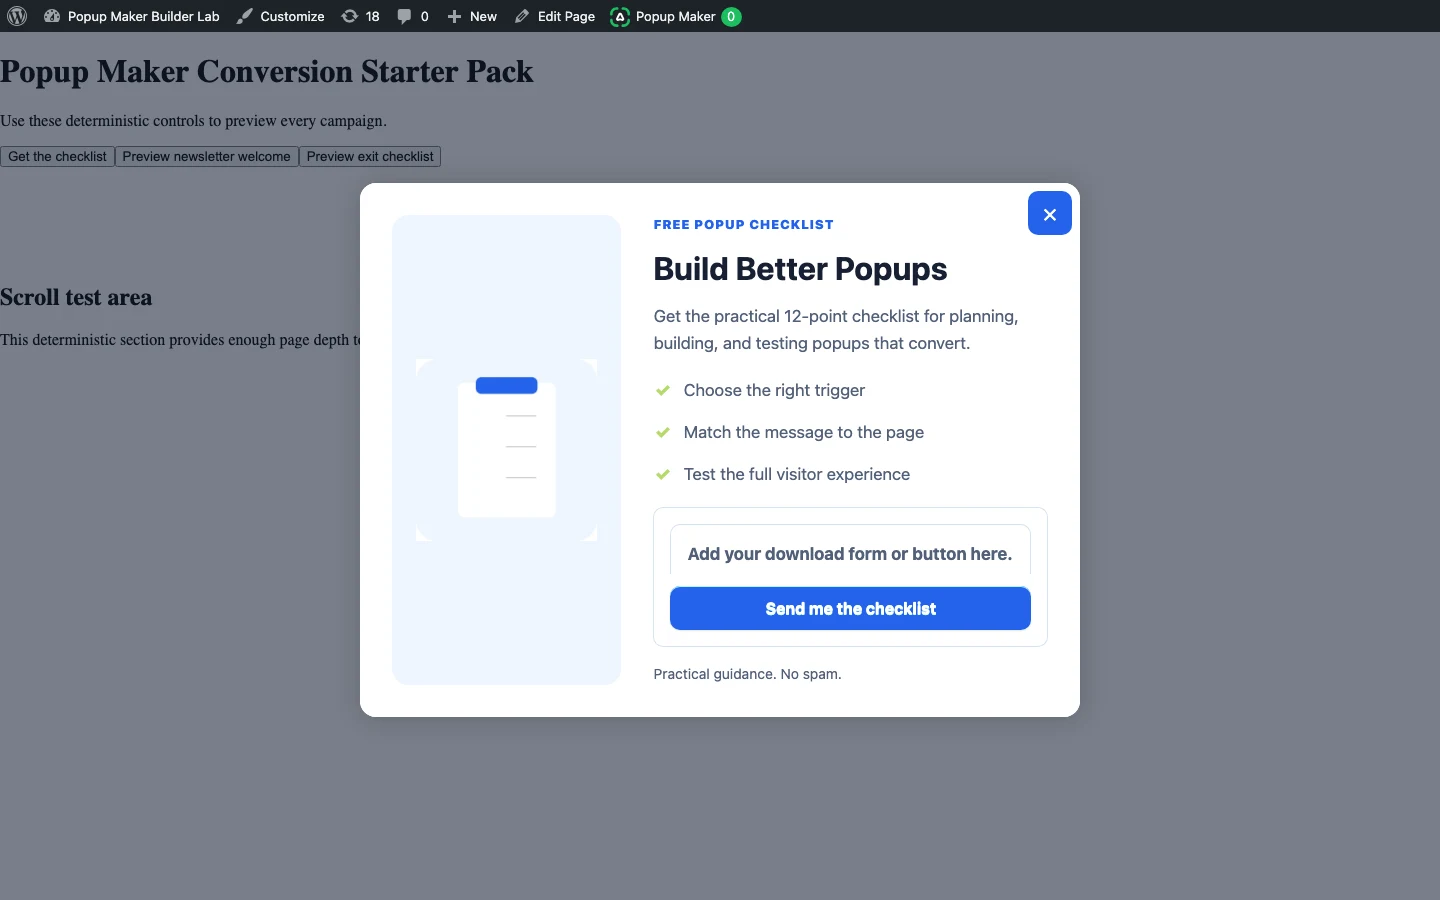
Task: Open the New content menu
Action: 472,16
